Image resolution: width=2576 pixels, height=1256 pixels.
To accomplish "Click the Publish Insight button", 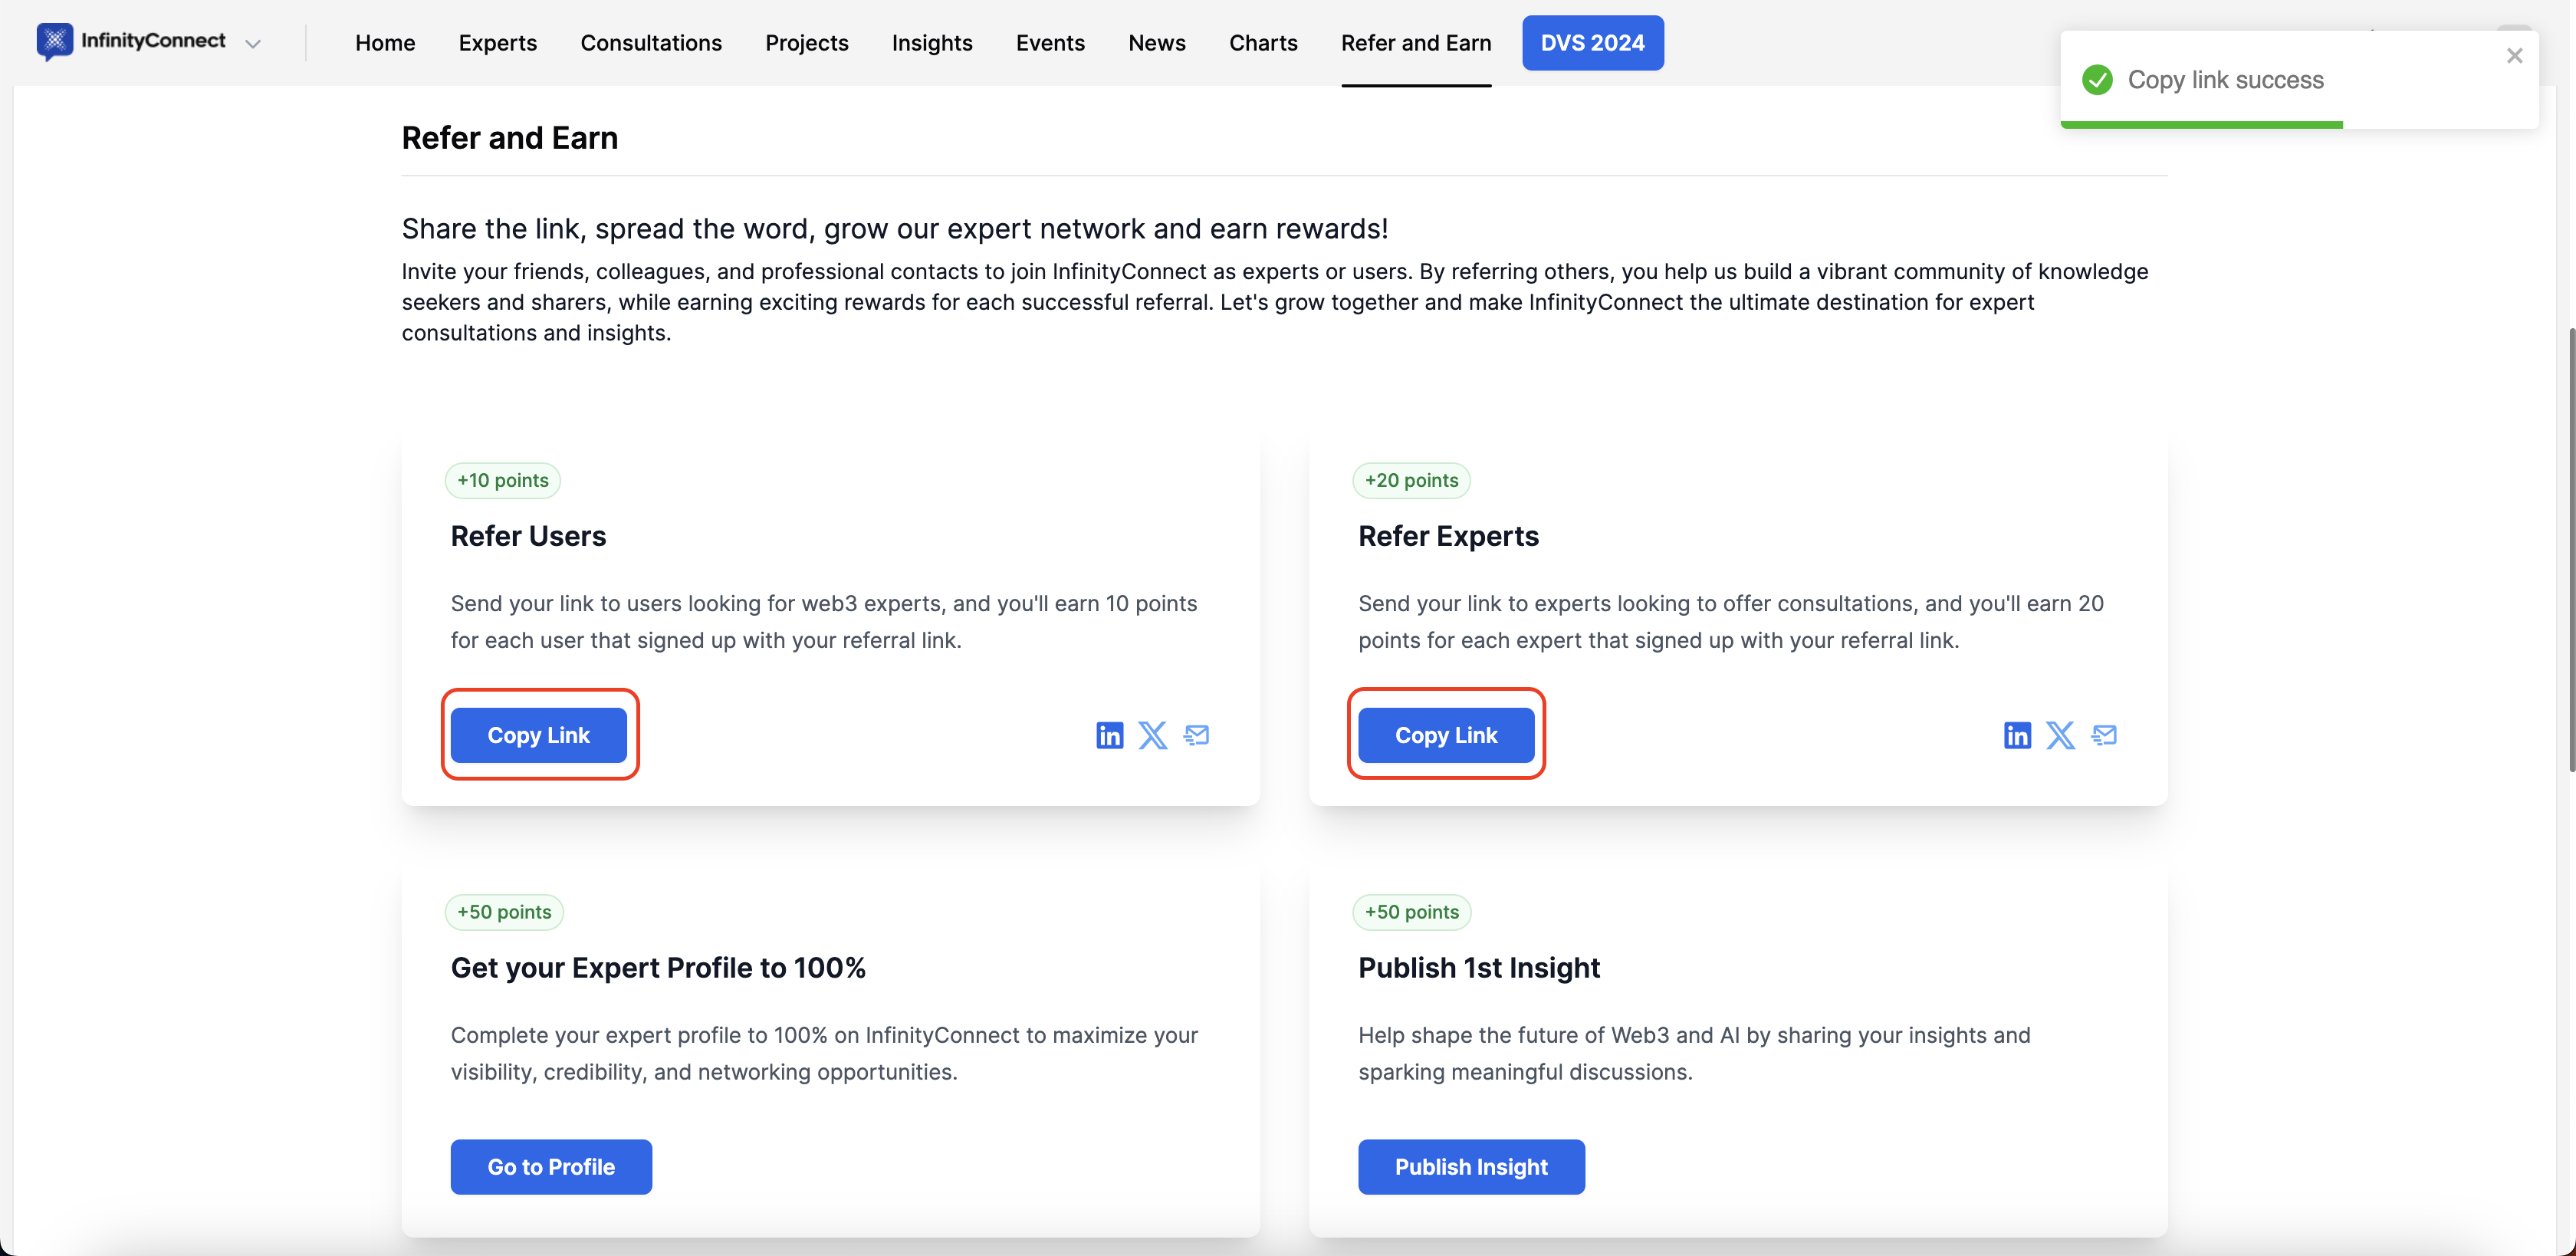I will click(x=1470, y=1166).
